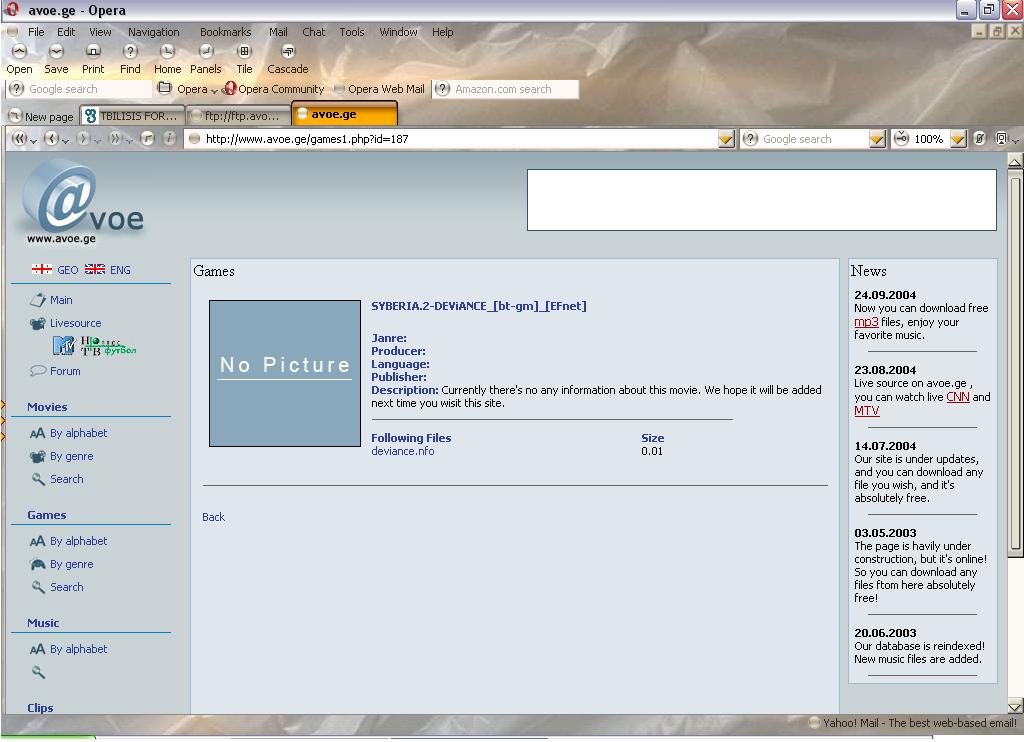Click the No Picture thumbnail
Image resolution: width=1024 pixels, height=742 pixels.
point(285,374)
